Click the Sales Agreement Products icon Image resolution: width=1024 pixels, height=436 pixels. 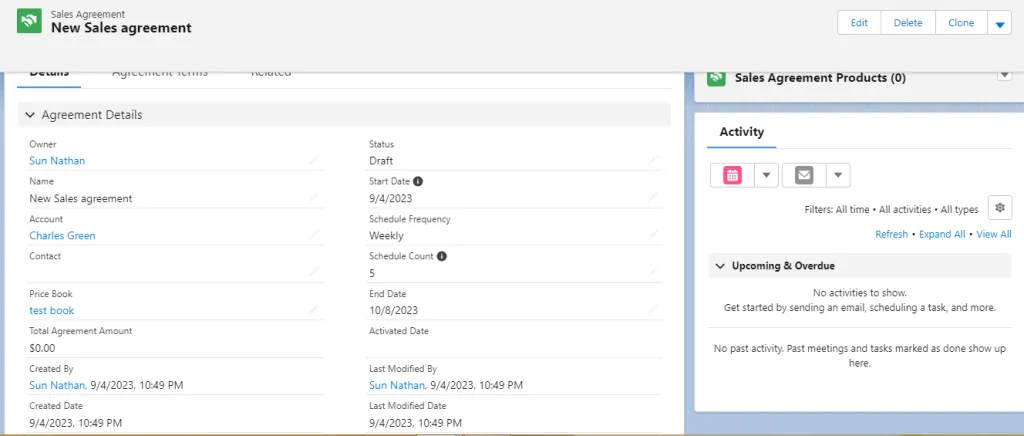pos(716,78)
